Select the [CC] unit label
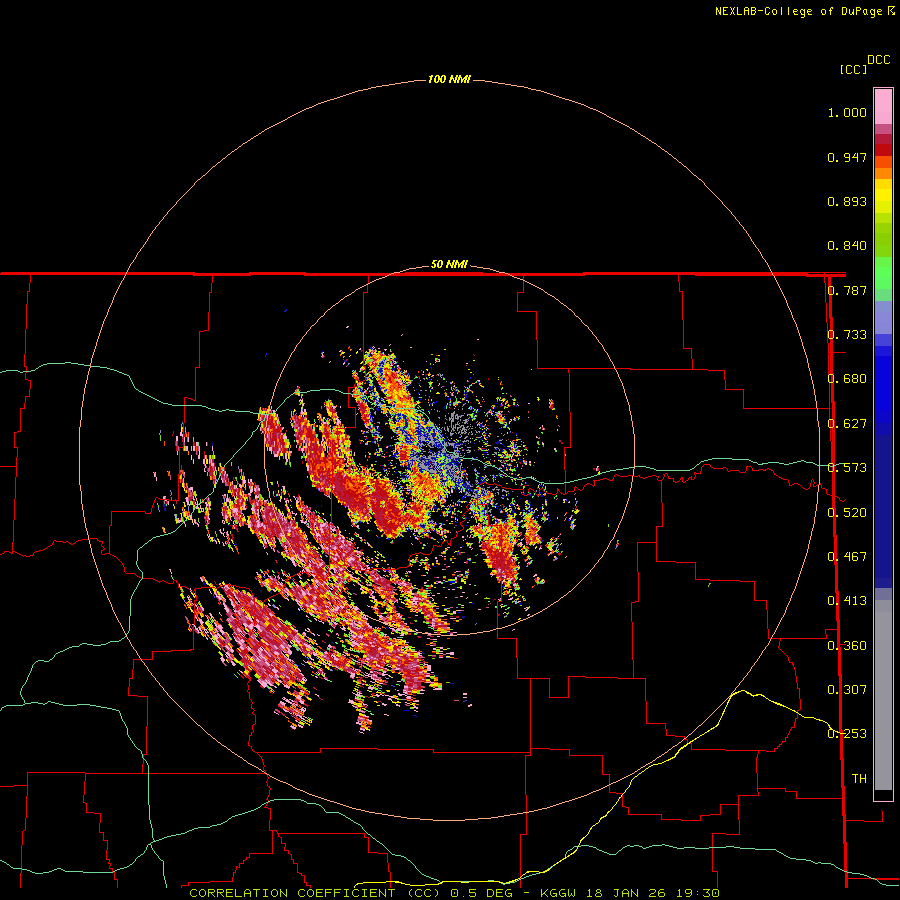 point(853,69)
